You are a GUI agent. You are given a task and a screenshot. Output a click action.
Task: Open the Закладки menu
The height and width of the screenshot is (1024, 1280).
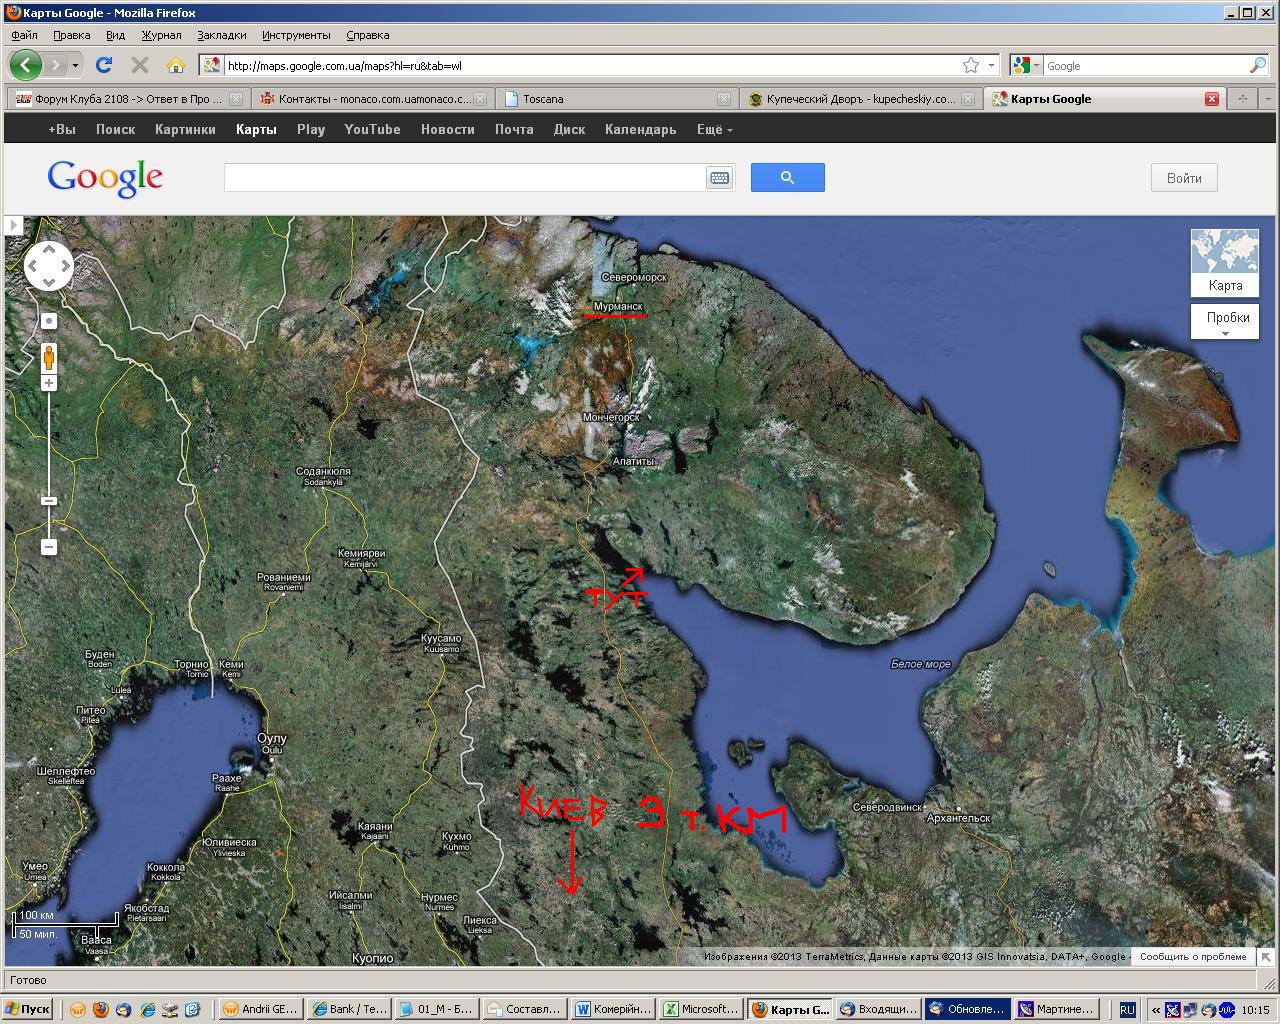[221, 35]
